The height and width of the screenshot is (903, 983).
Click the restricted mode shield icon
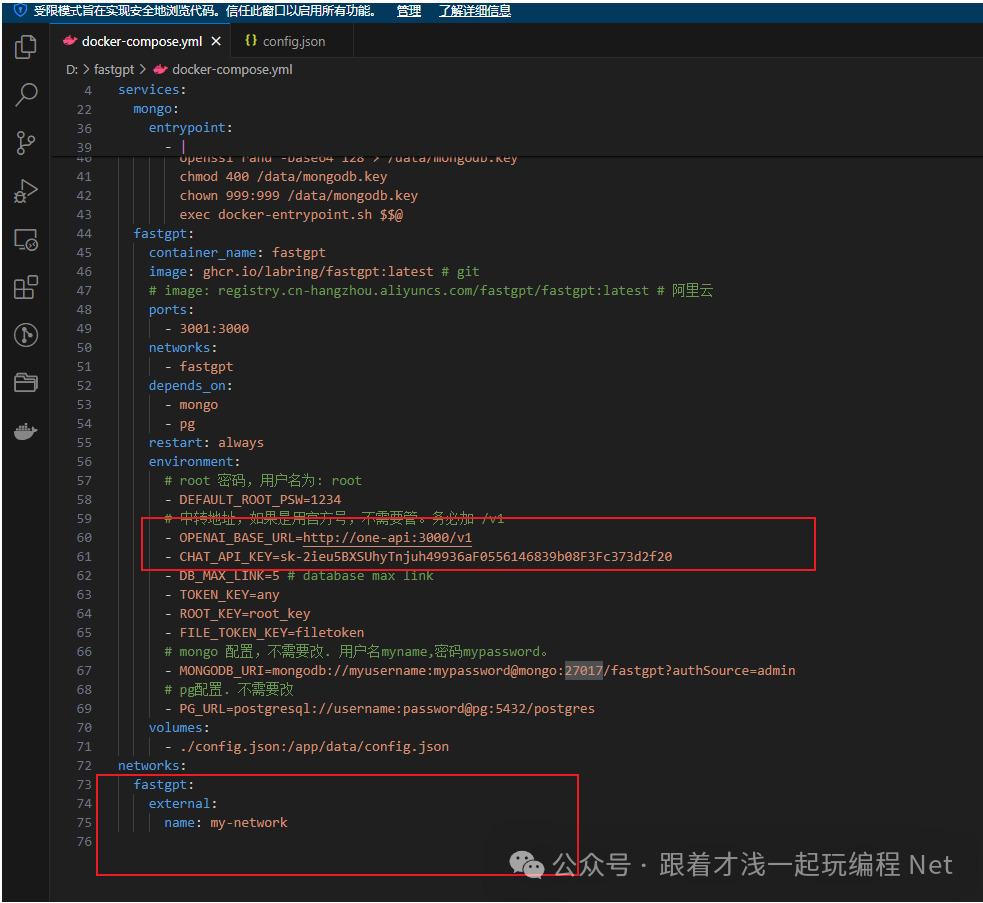(20, 11)
